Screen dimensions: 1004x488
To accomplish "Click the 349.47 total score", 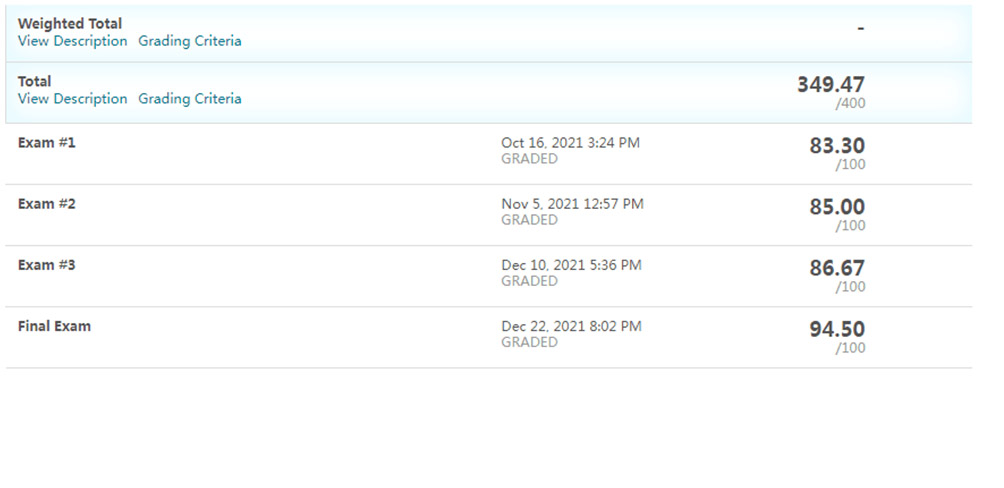I will [831, 85].
